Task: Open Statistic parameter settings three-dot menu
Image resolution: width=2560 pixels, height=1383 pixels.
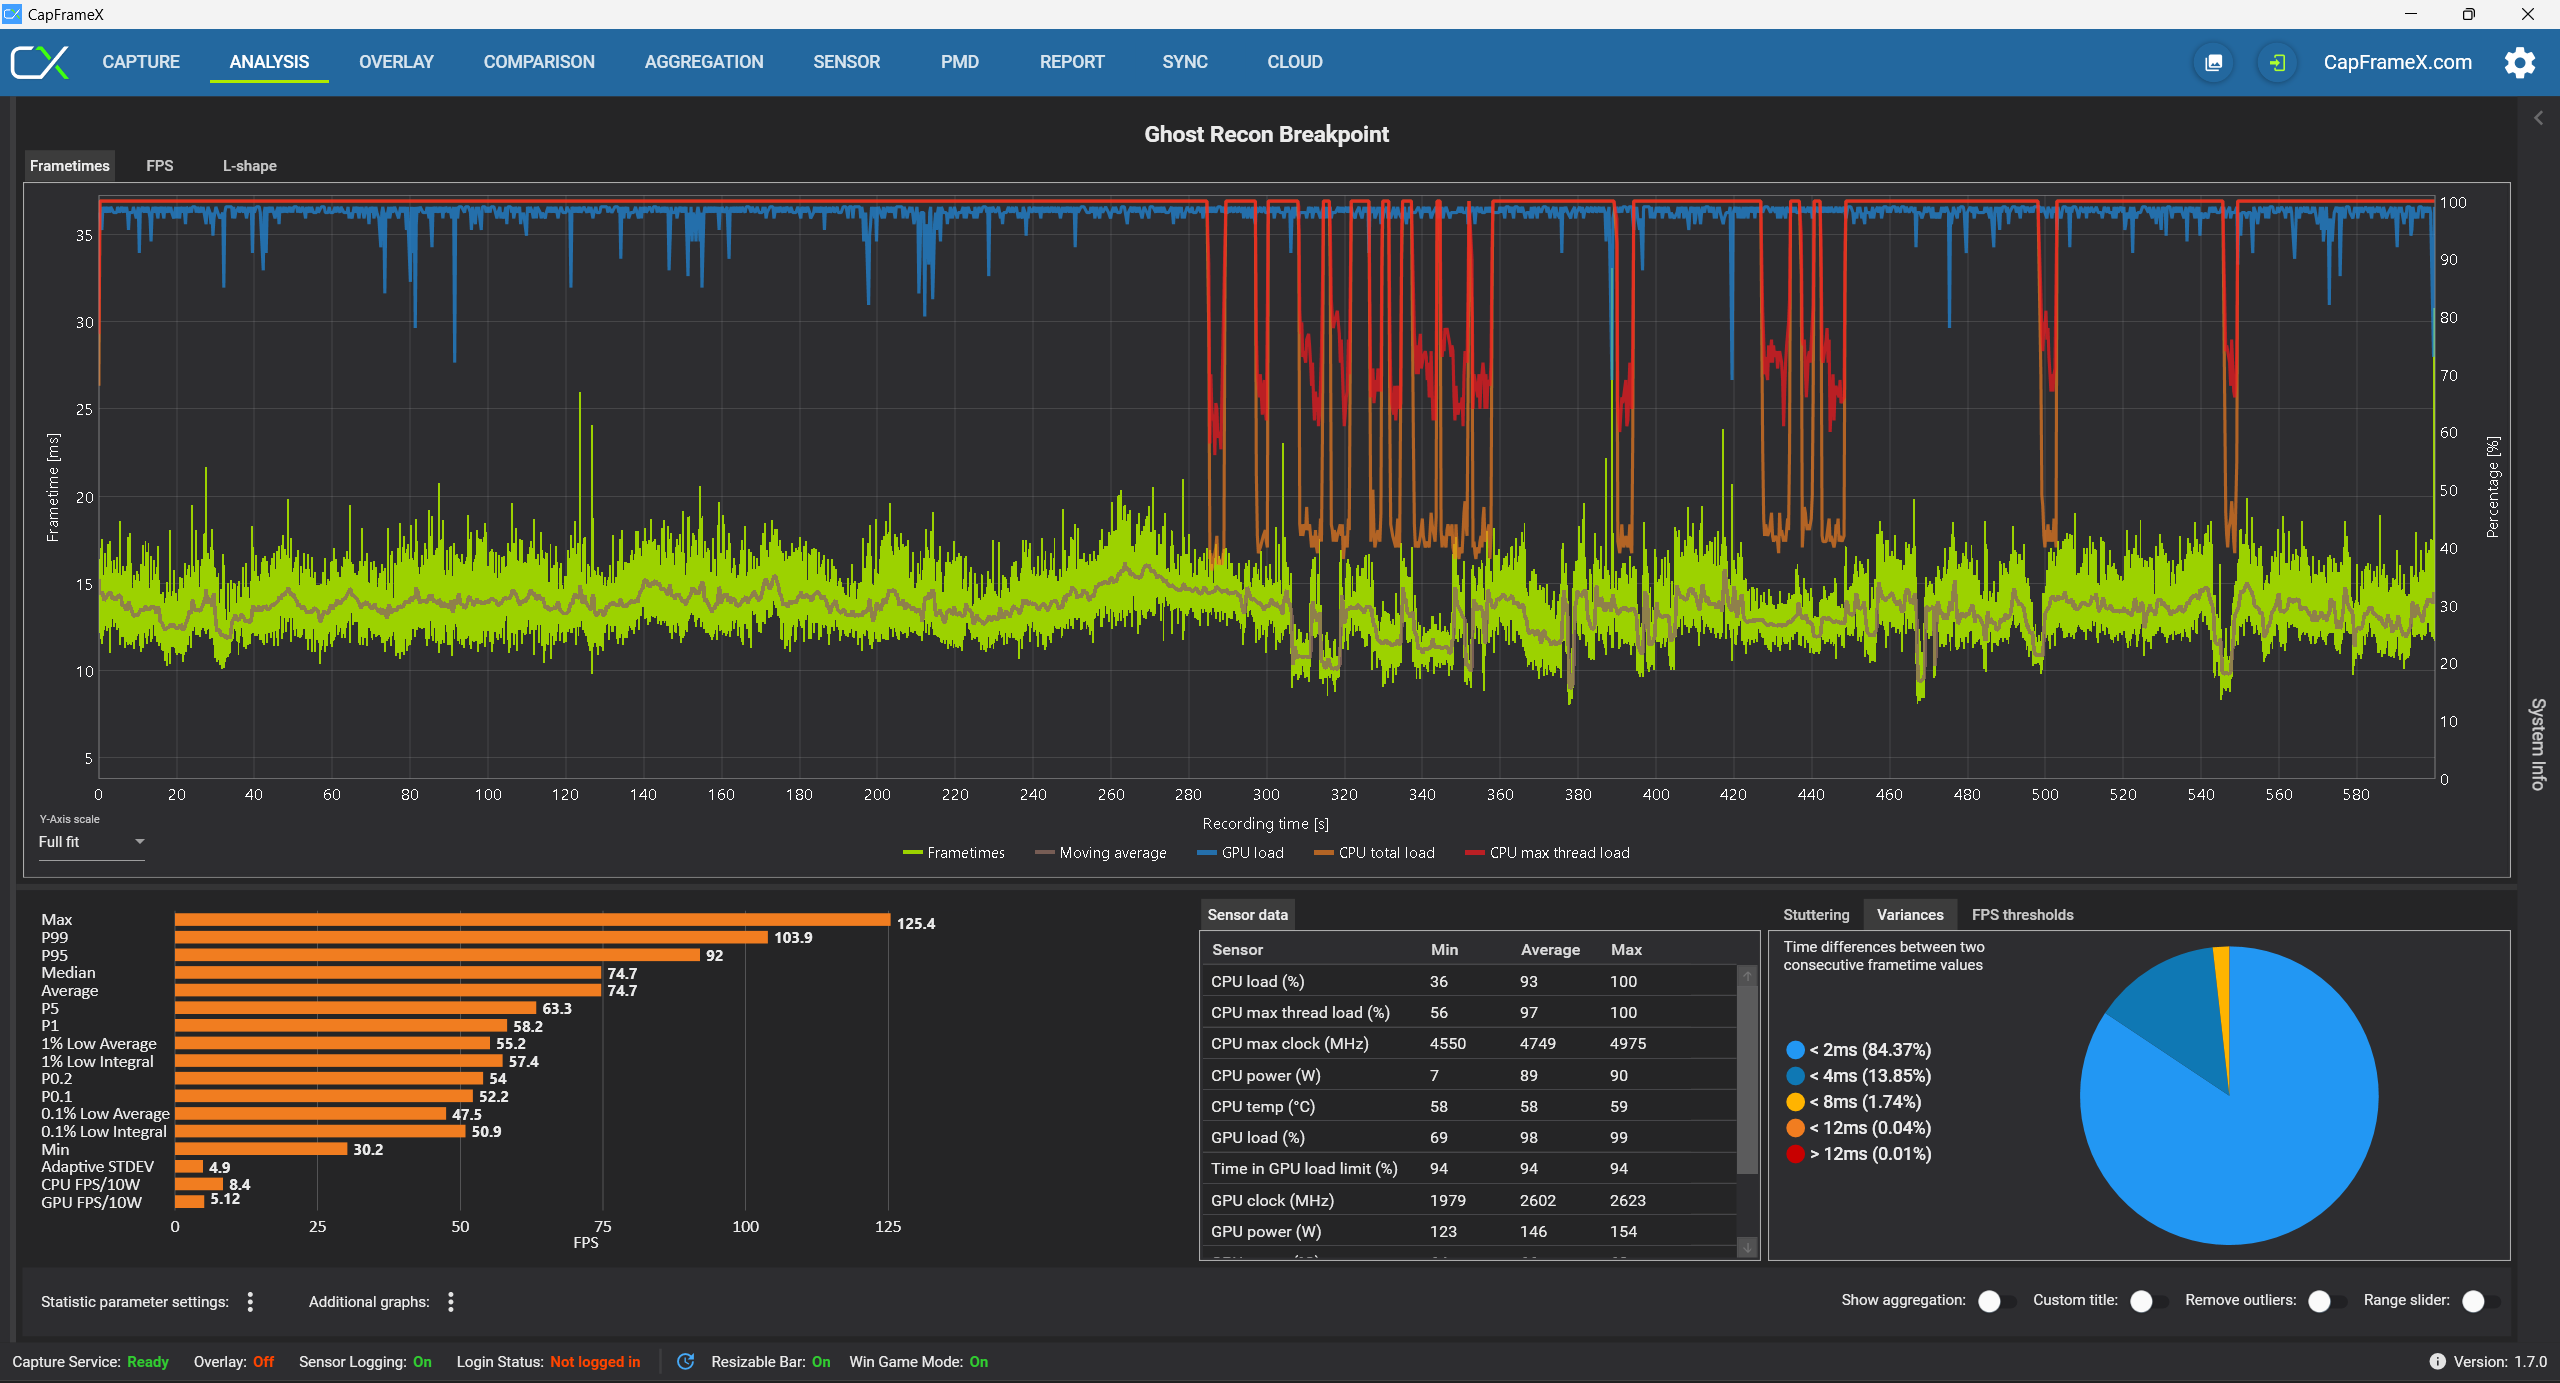Action: [250, 1301]
